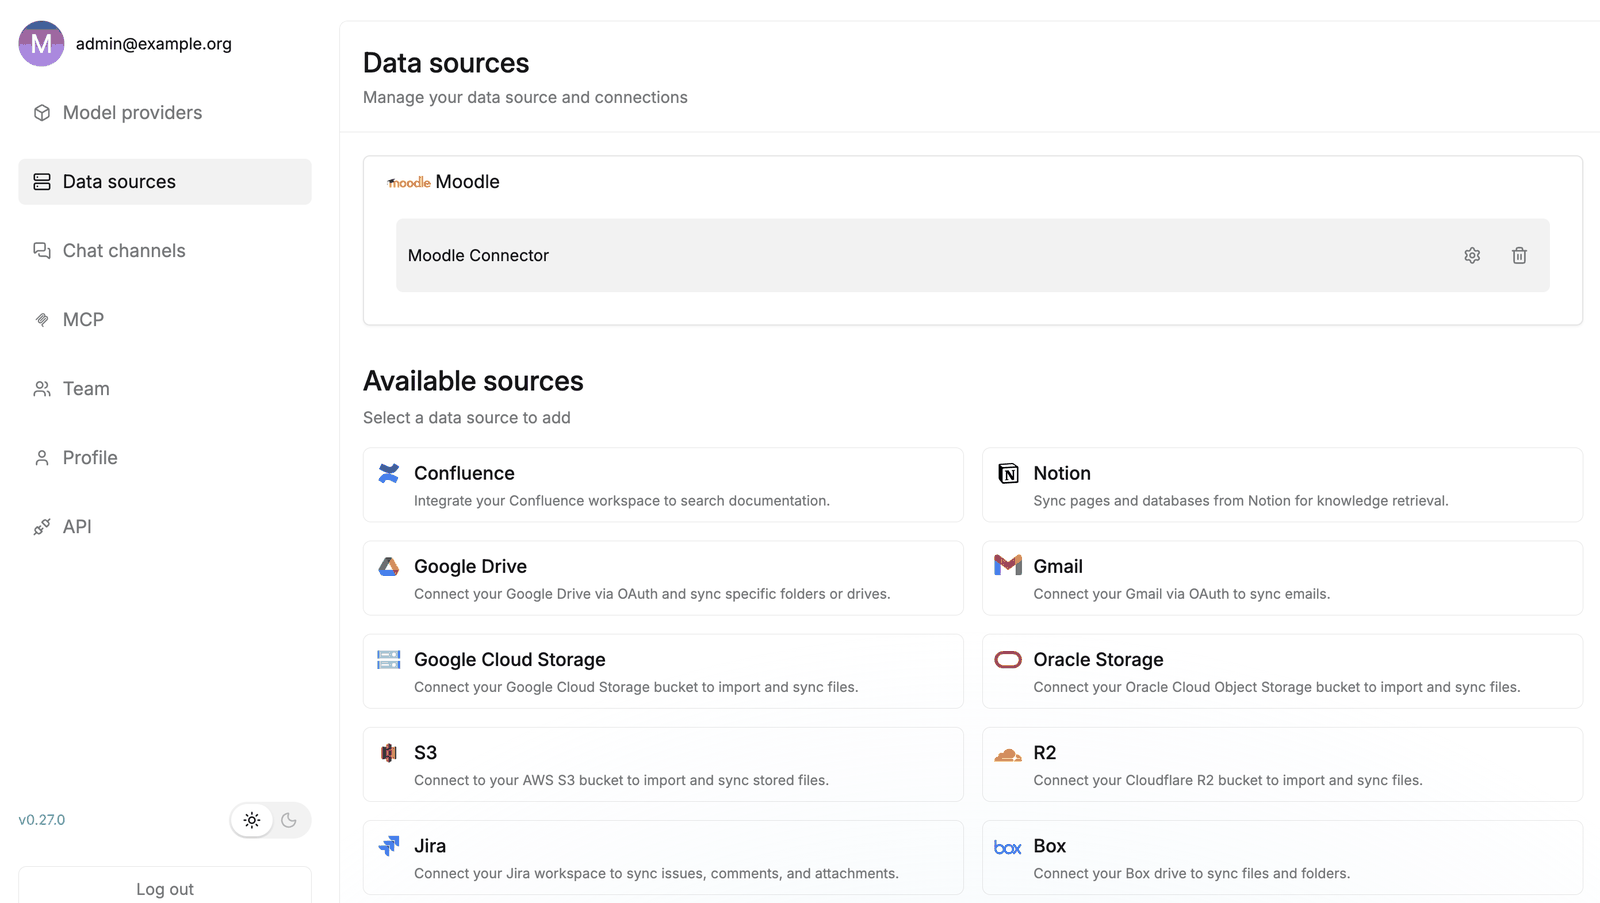Select Gmail source card

click(1282, 578)
